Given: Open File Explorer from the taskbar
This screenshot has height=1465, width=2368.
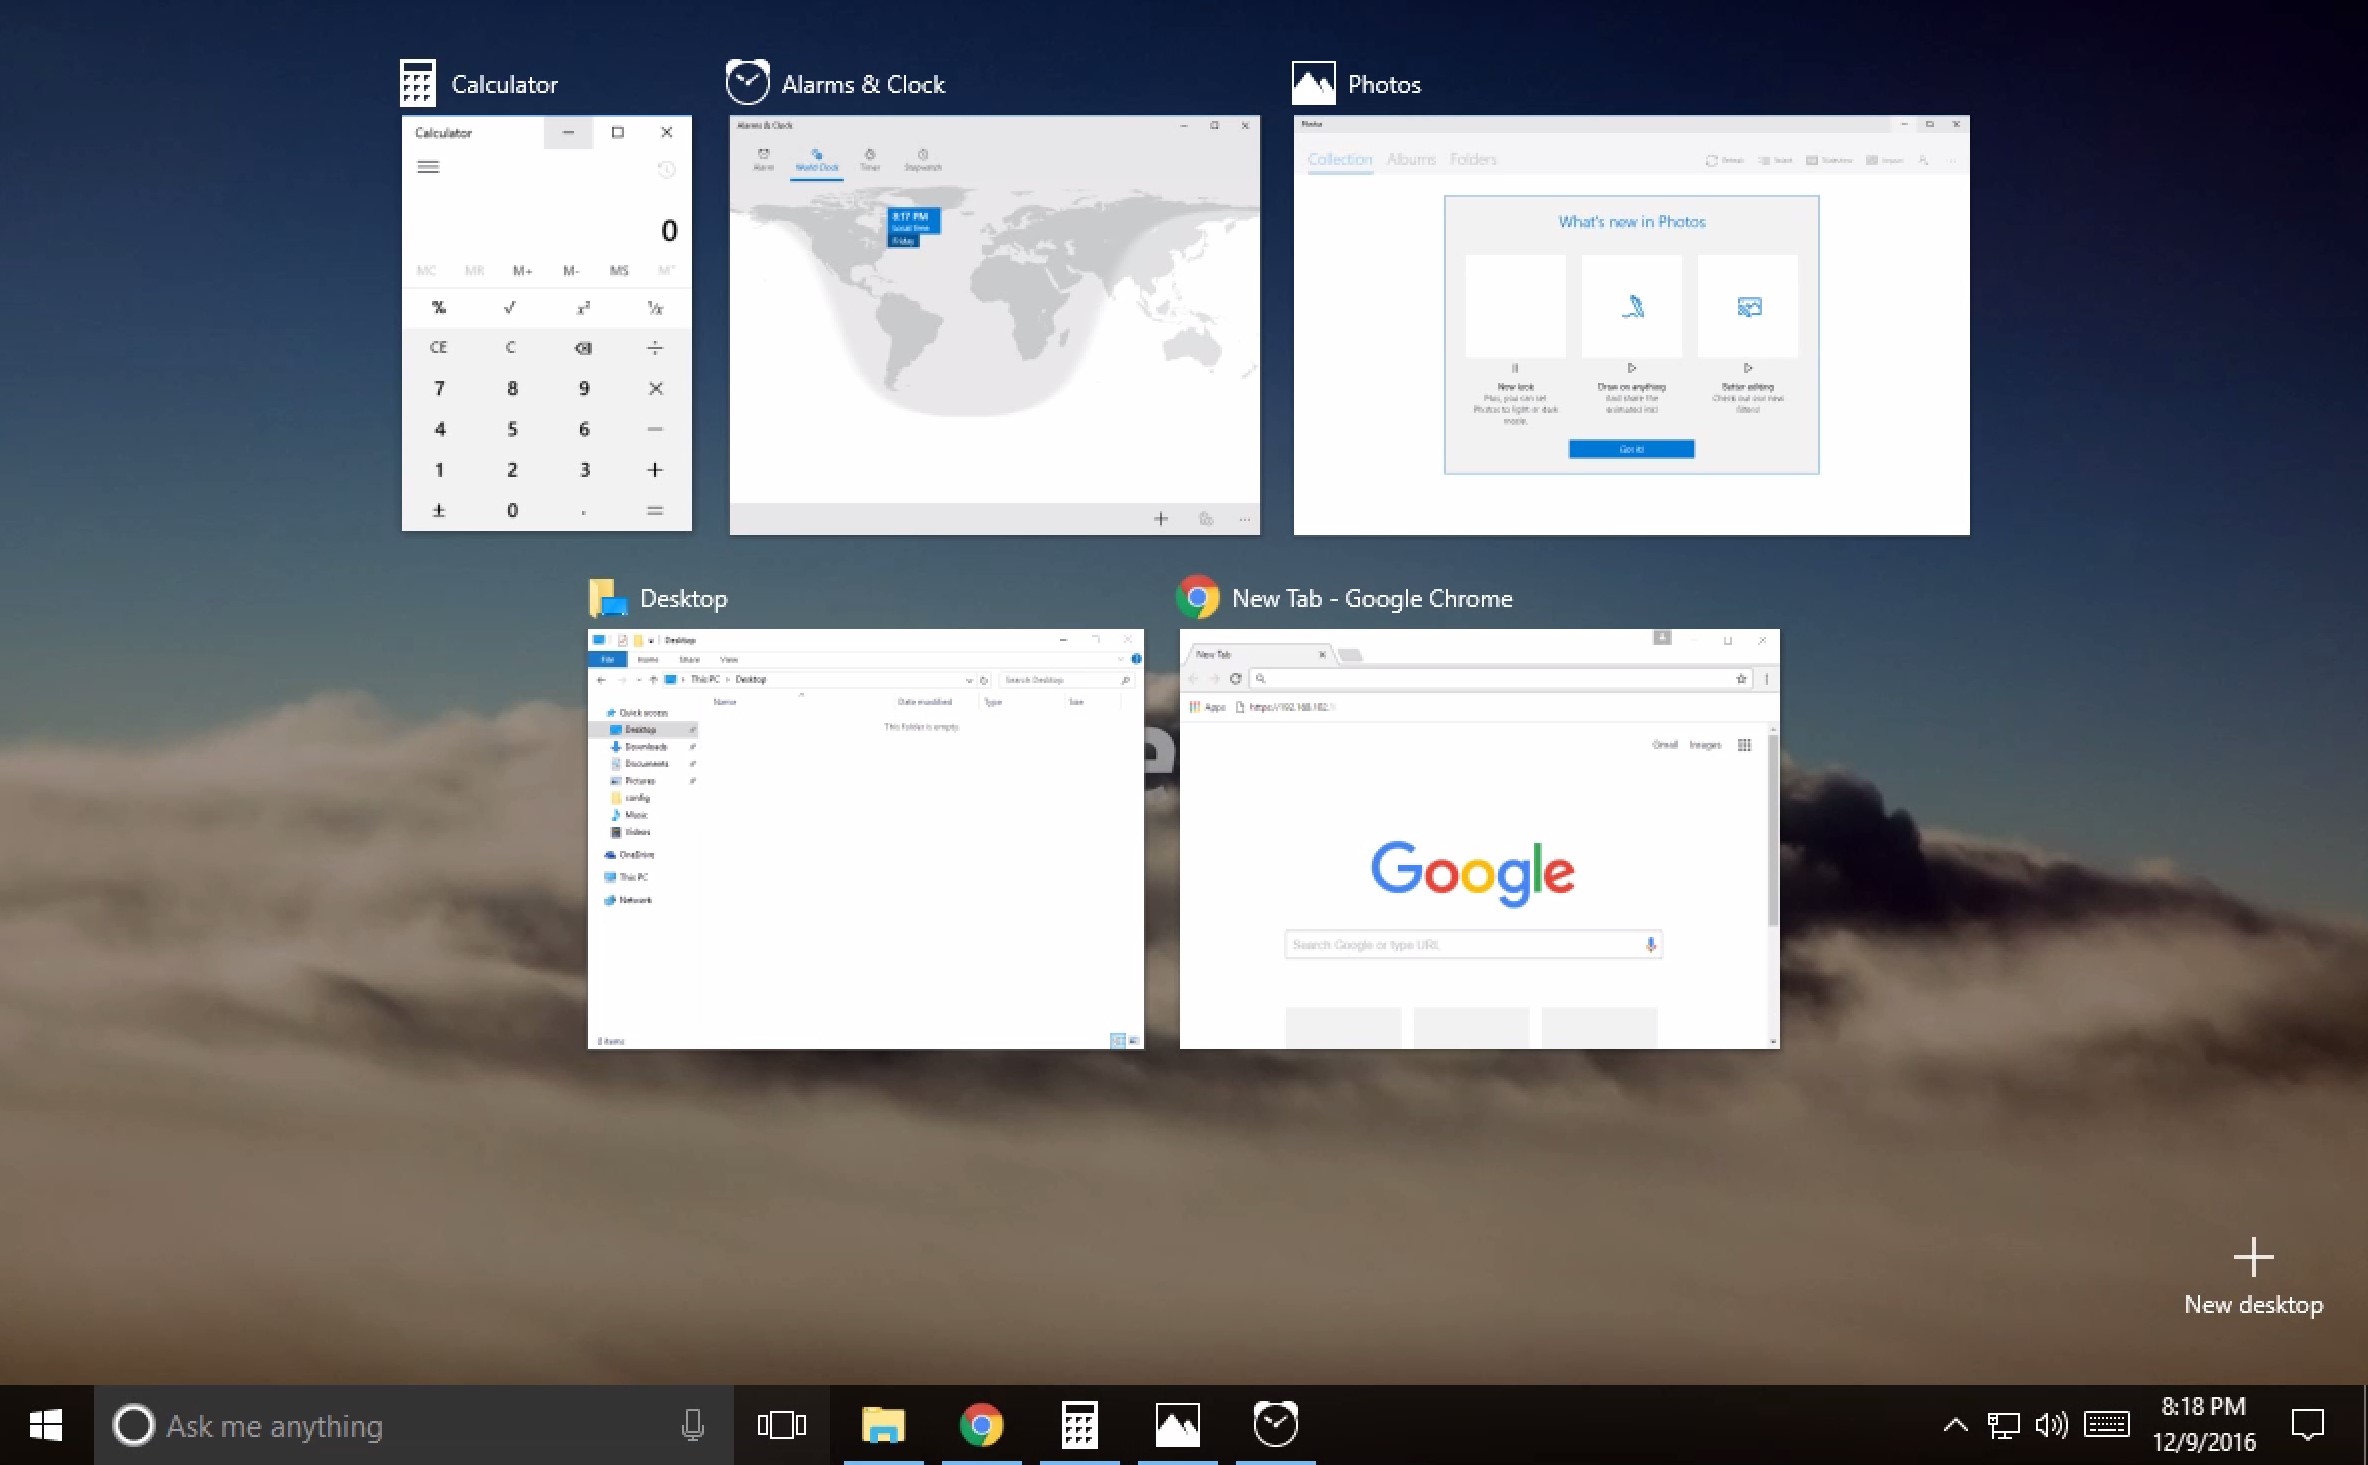Looking at the screenshot, I should 883,1425.
